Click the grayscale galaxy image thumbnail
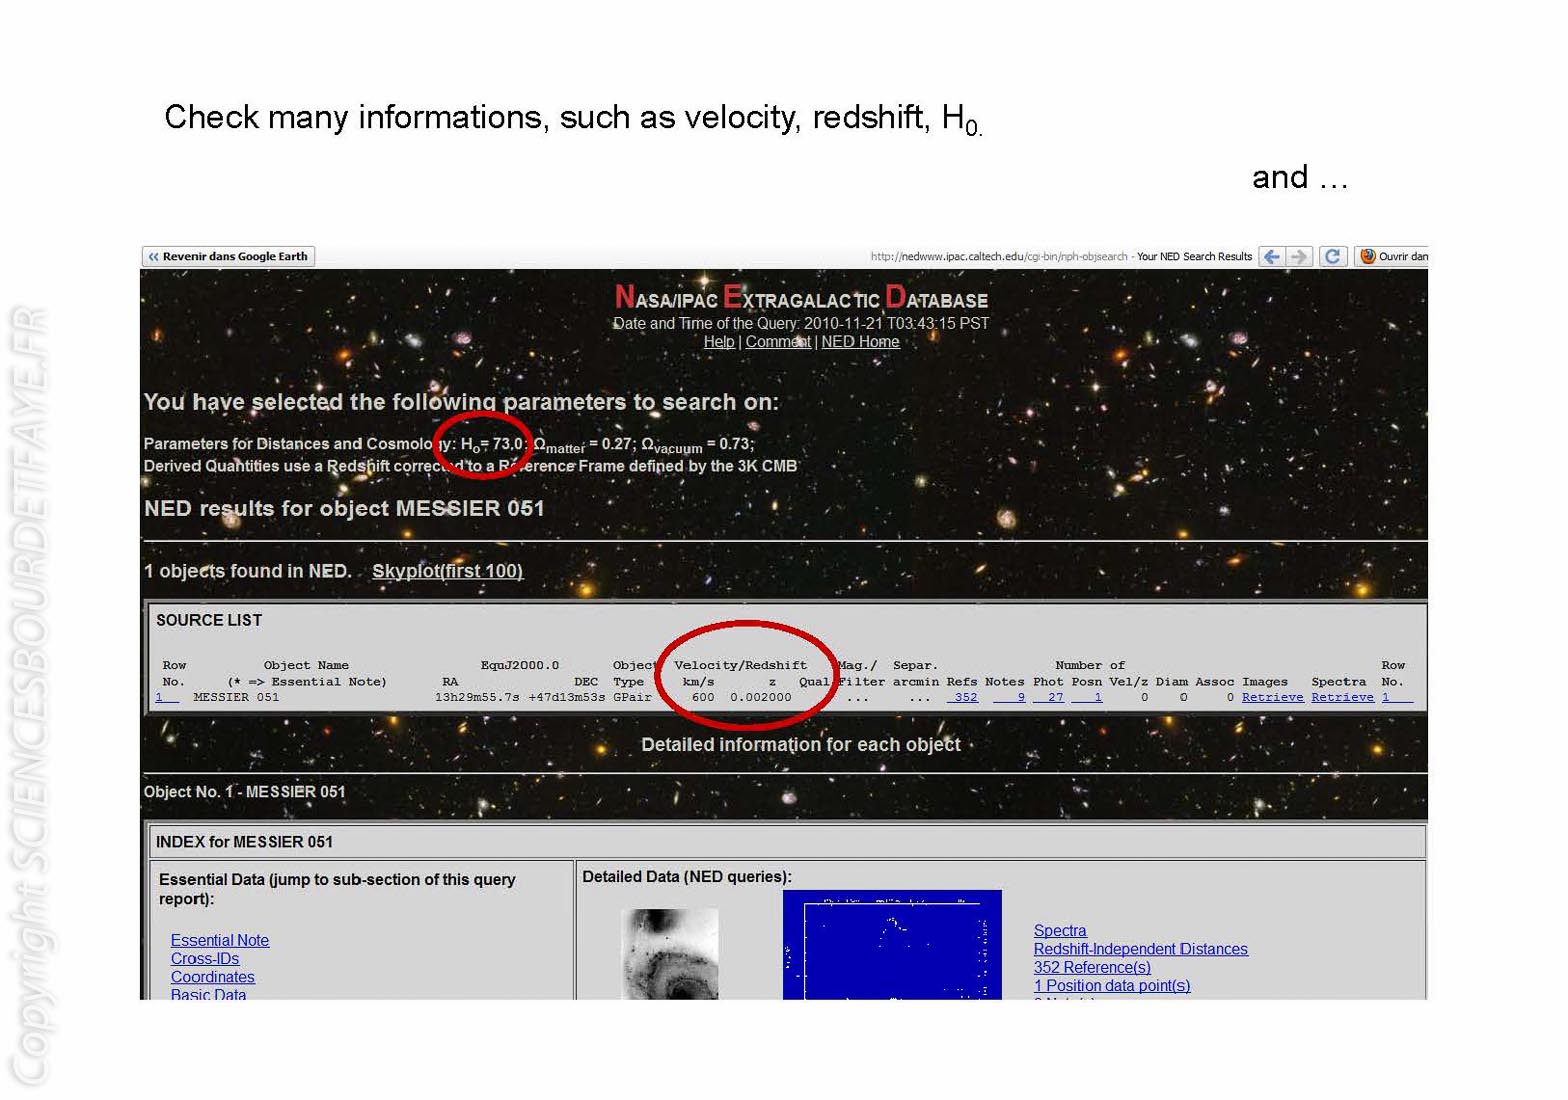This screenshot has height=1100, width=1568. pos(669,954)
